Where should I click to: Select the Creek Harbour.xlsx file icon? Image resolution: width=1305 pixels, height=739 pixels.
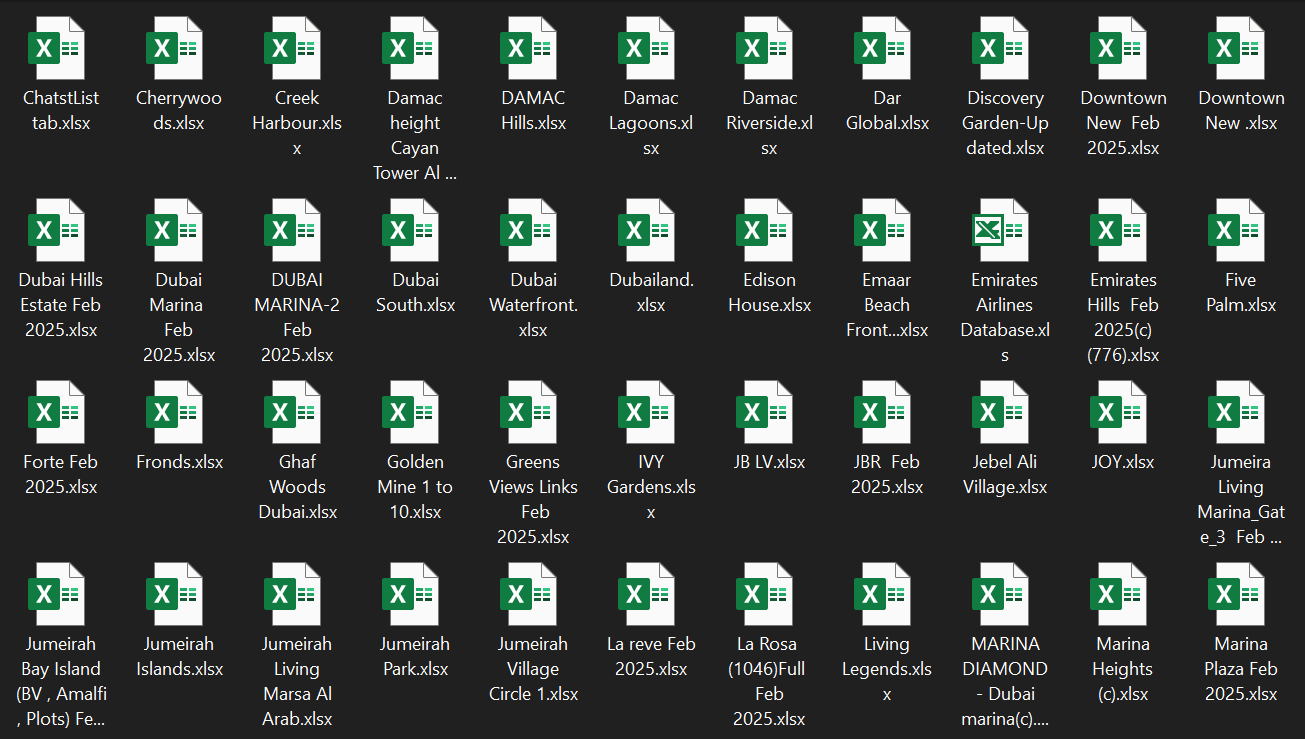click(296, 48)
